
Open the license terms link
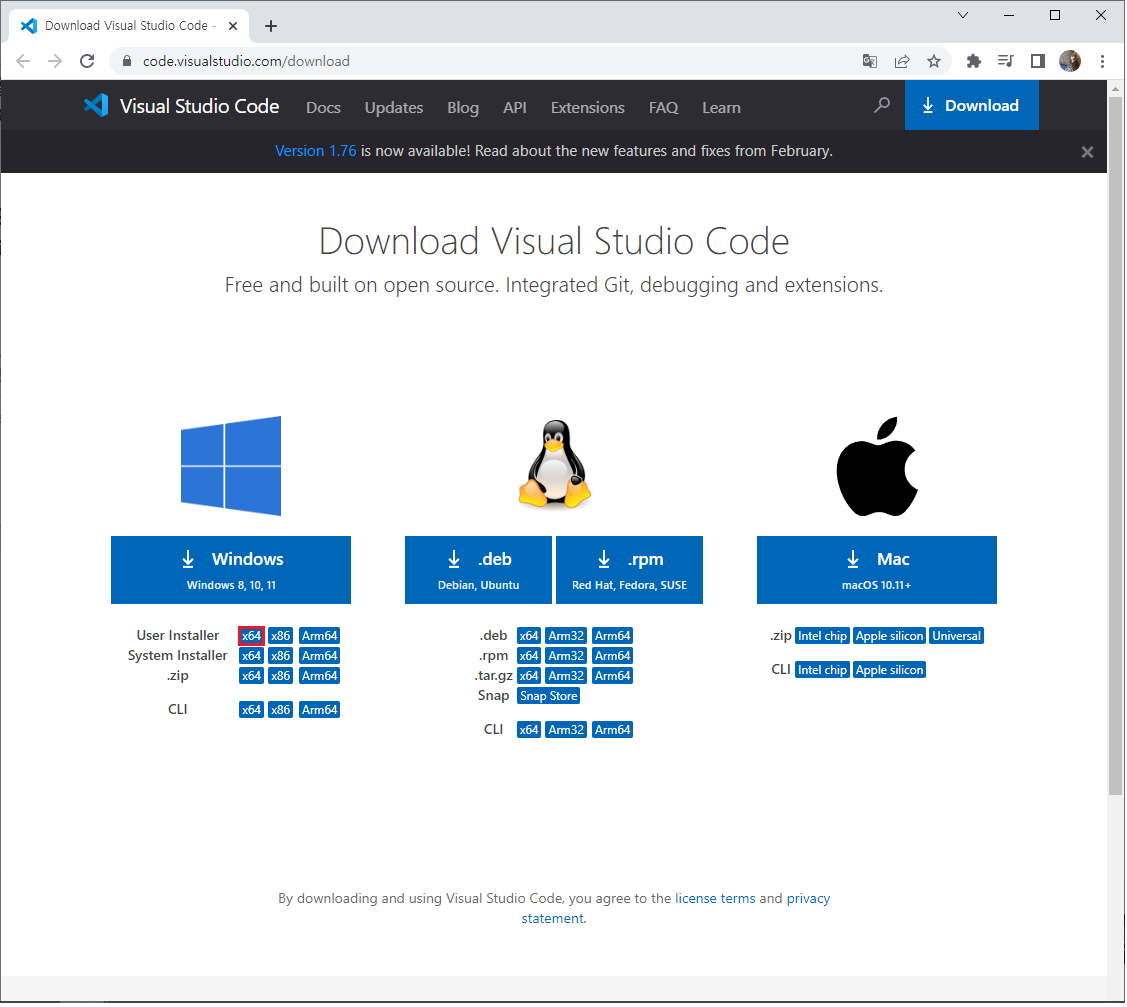click(715, 898)
